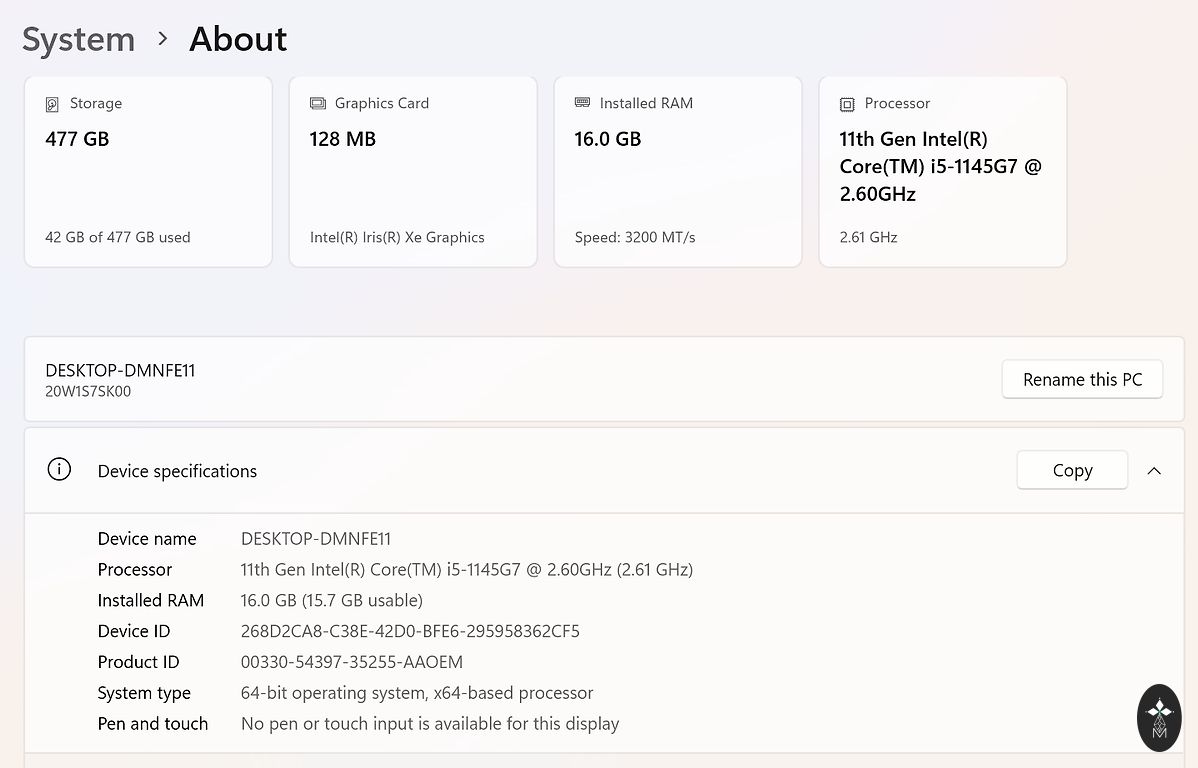Open the Processor card showing i5-1145G7
The width and height of the screenshot is (1198, 768).
(x=942, y=172)
